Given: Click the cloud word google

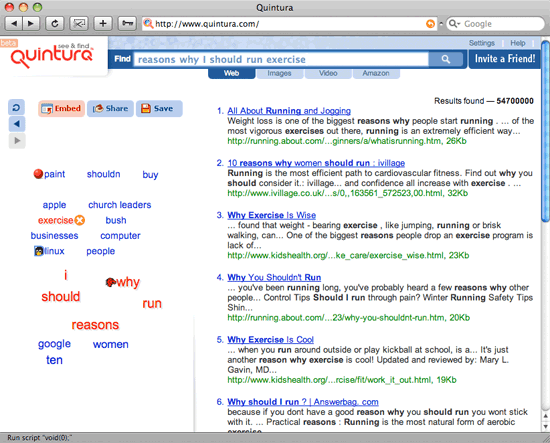Looking at the screenshot, I should coord(54,344).
